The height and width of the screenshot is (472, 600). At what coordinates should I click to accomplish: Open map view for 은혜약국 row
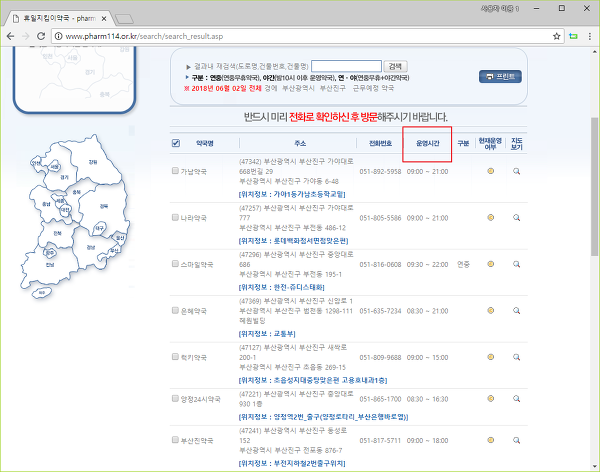[516, 310]
